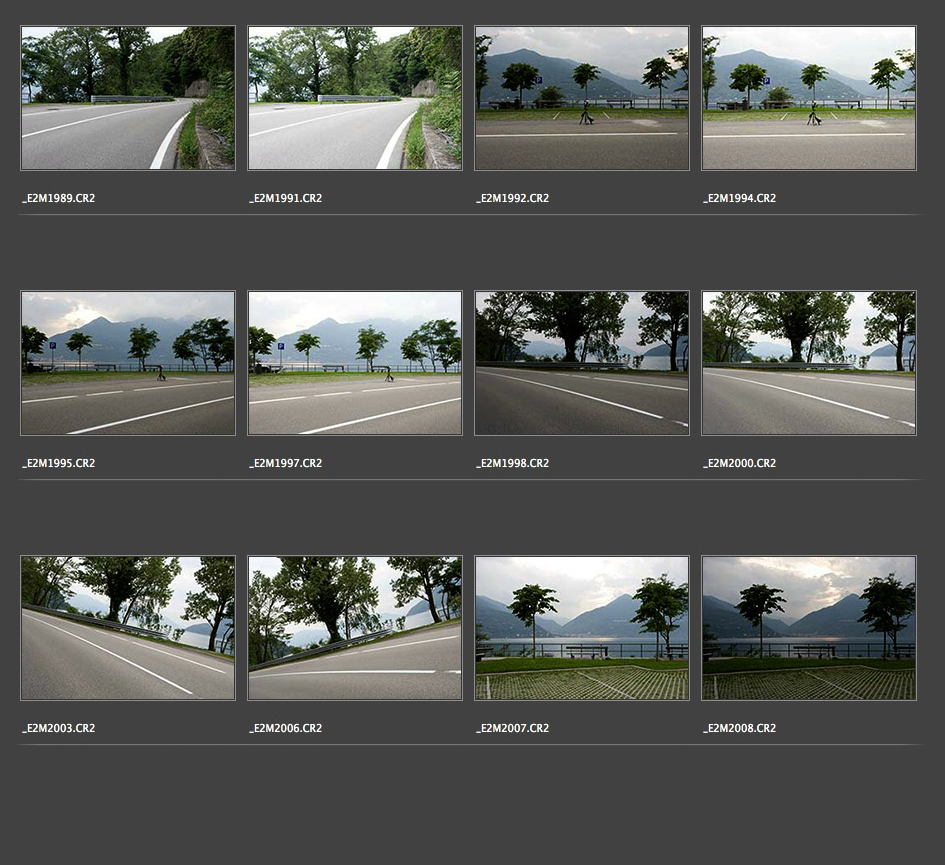Select the _E2M1989.CR2 photo thumbnail
This screenshot has height=865, width=945.
click(x=128, y=98)
